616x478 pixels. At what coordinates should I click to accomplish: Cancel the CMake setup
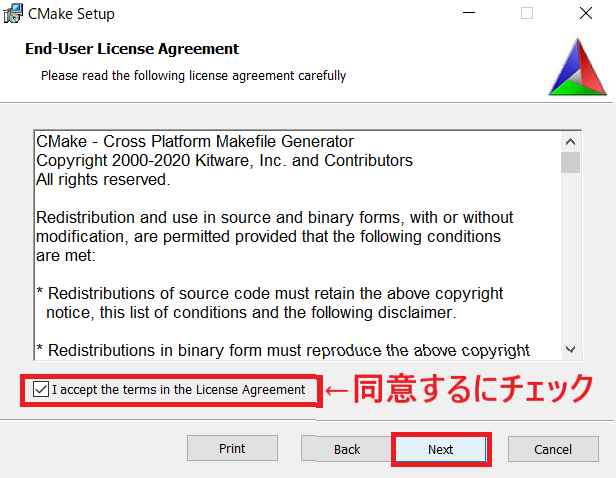553,449
